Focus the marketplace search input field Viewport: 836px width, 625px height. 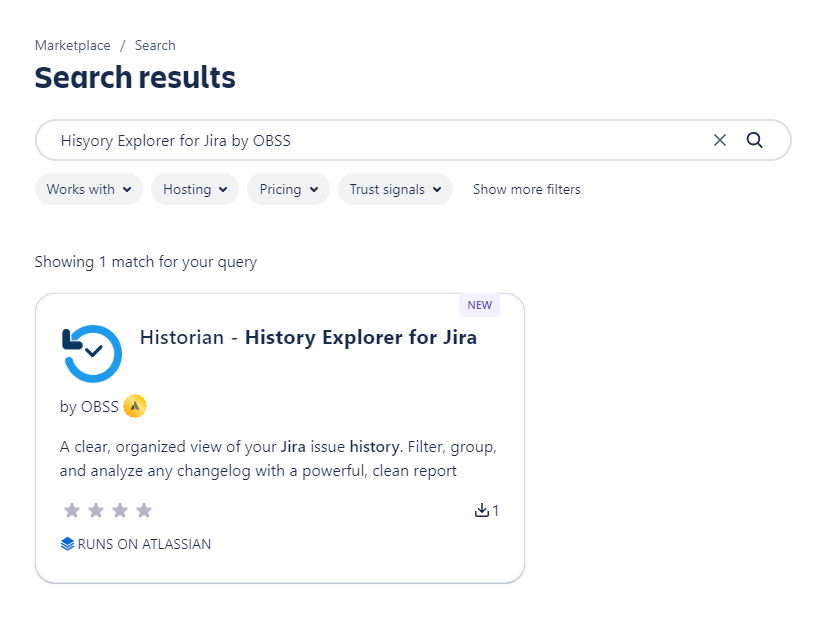pyautogui.click(x=370, y=140)
